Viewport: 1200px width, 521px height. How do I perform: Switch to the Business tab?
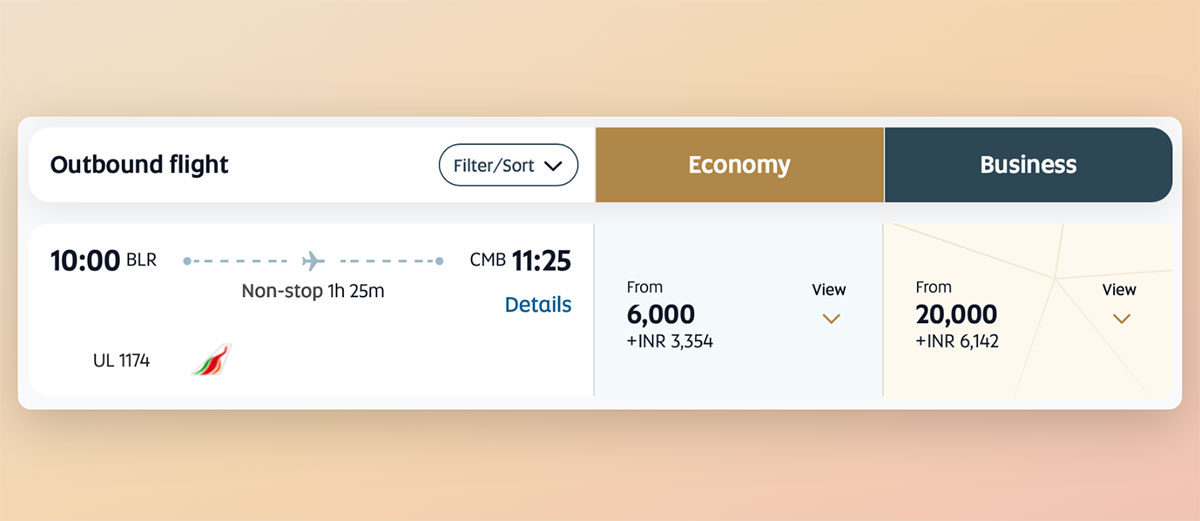click(1028, 165)
